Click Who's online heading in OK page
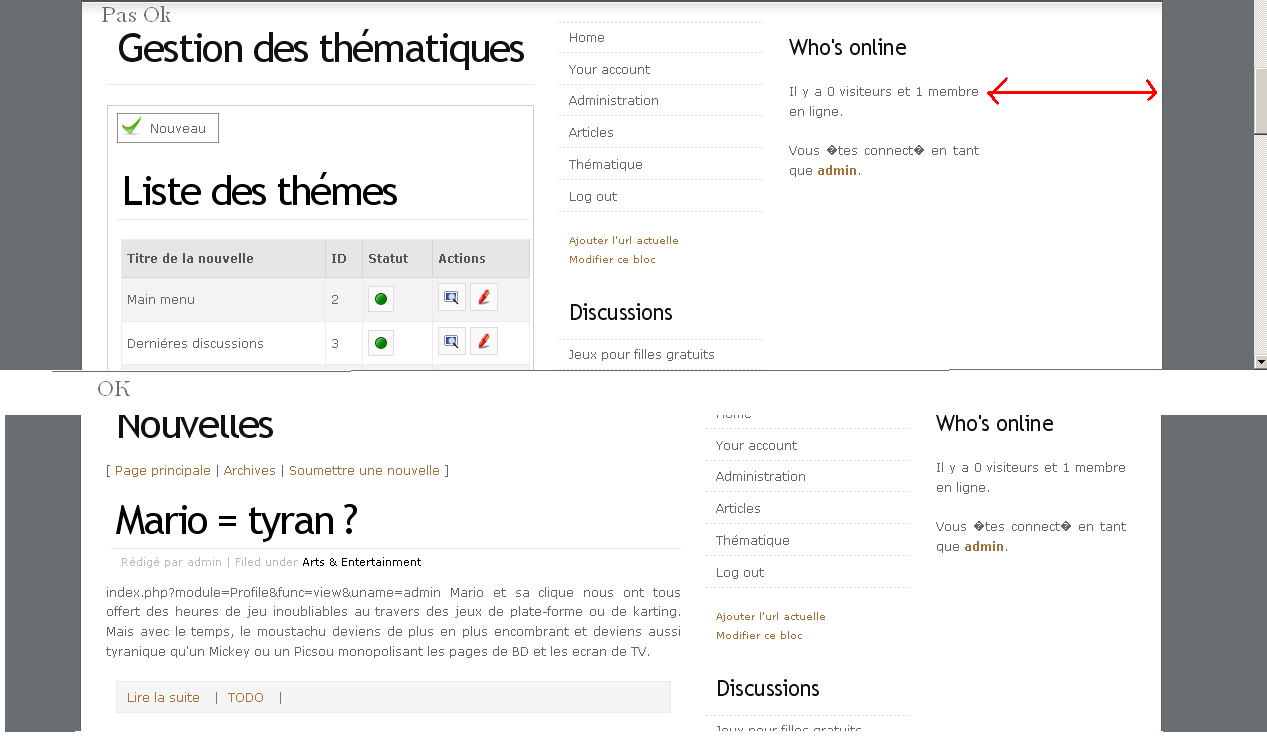1267x736 pixels. point(994,423)
